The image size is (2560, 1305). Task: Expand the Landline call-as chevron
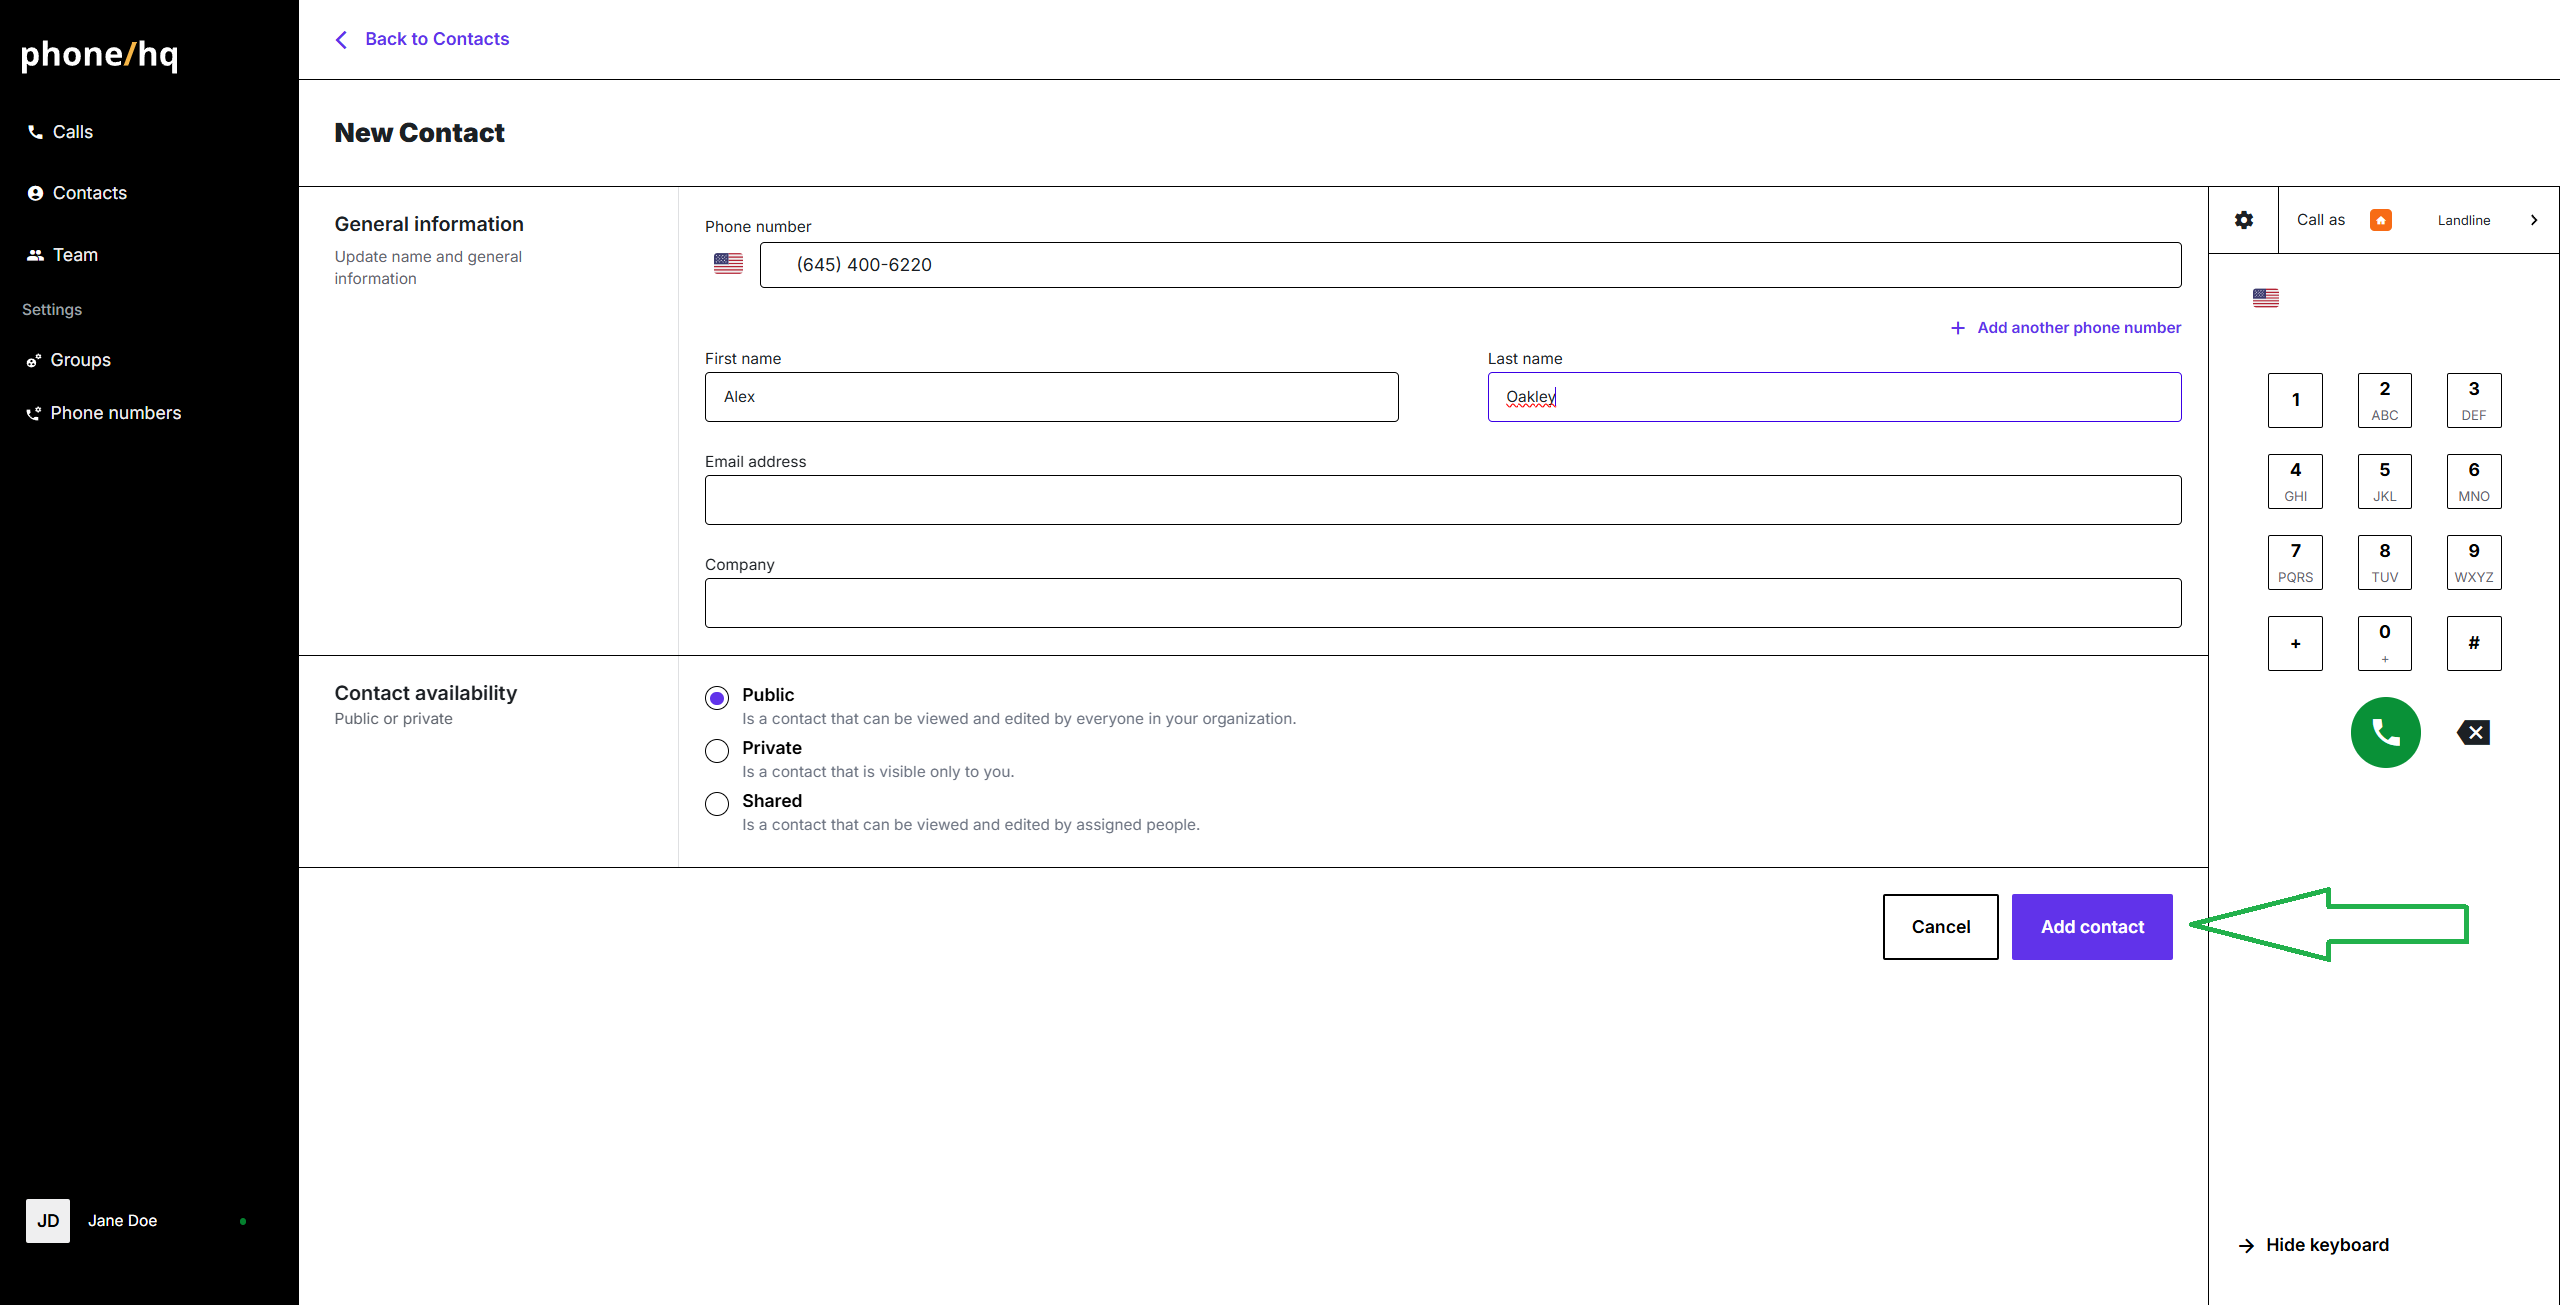pyautogui.click(x=2533, y=220)
